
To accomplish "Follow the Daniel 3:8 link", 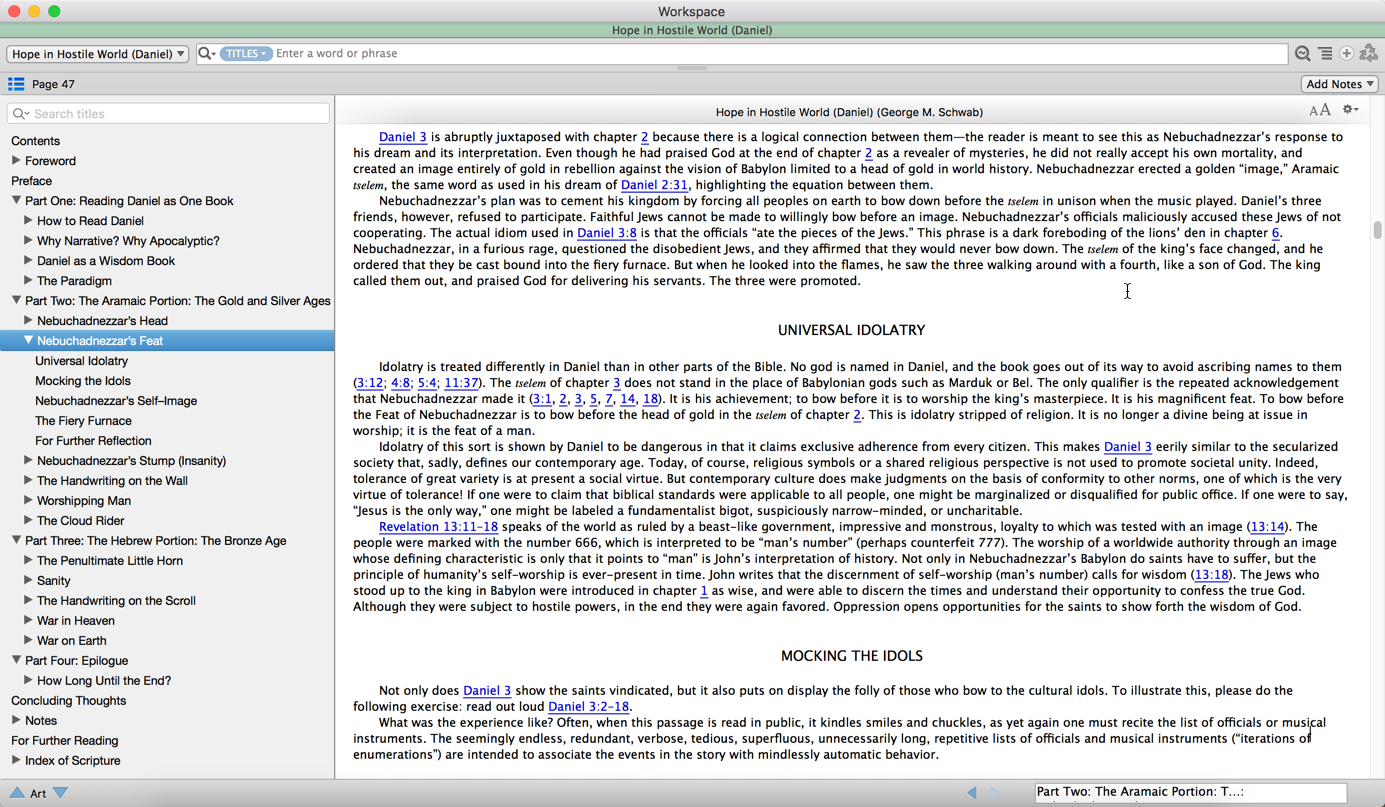I will [607, 233].
